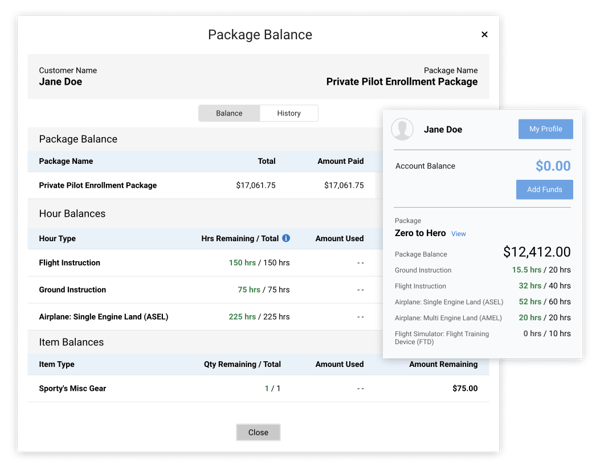Switch to the History tab
This screenshot has height=475, width=600.
(289, 113)
